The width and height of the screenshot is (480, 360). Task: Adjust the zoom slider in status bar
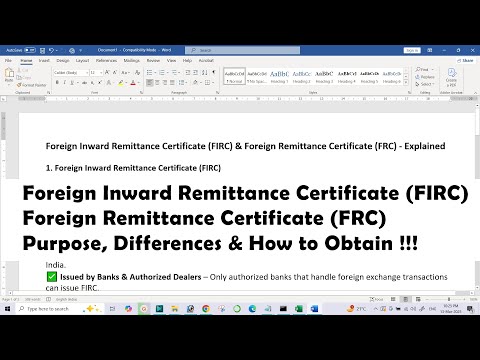[x=449, y=299]
